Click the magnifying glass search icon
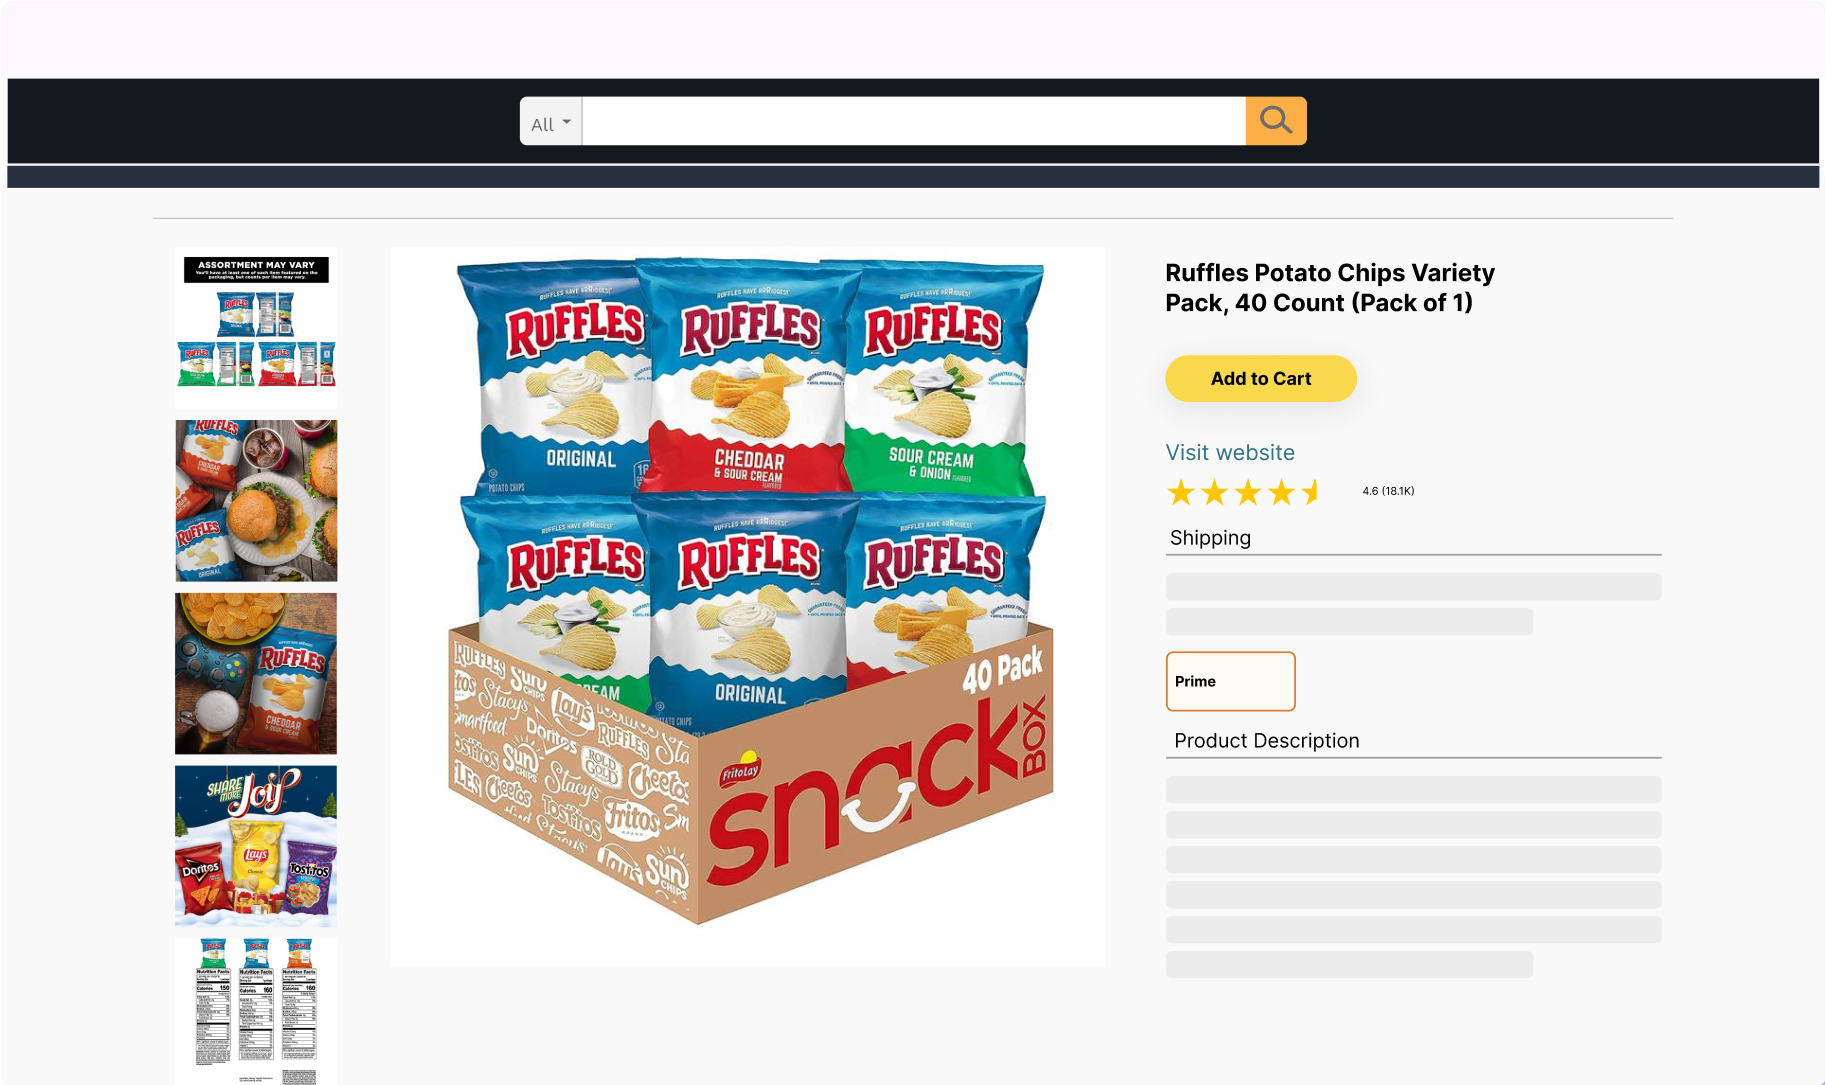 [1275, 120]
